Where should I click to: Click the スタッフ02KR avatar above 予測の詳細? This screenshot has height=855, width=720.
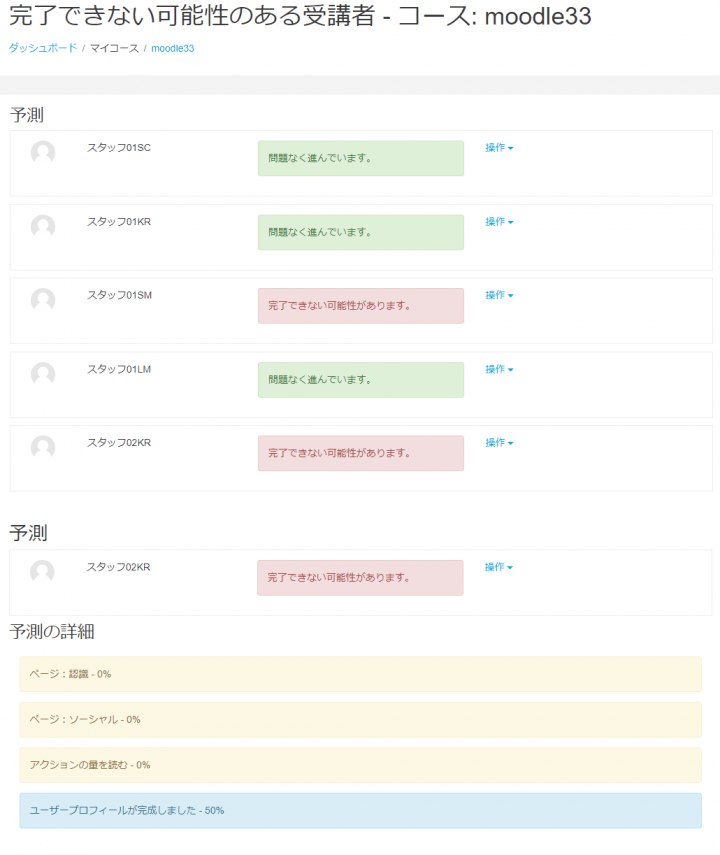pos(42,572)
